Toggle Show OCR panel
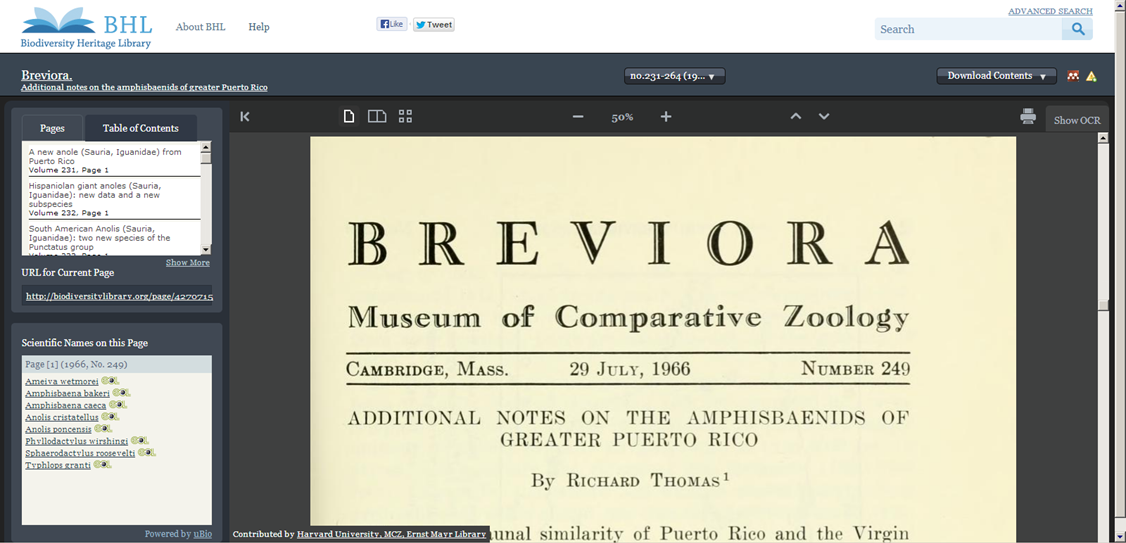The width and height of the screenshot is (1126, 543). tap(1077, 120)
